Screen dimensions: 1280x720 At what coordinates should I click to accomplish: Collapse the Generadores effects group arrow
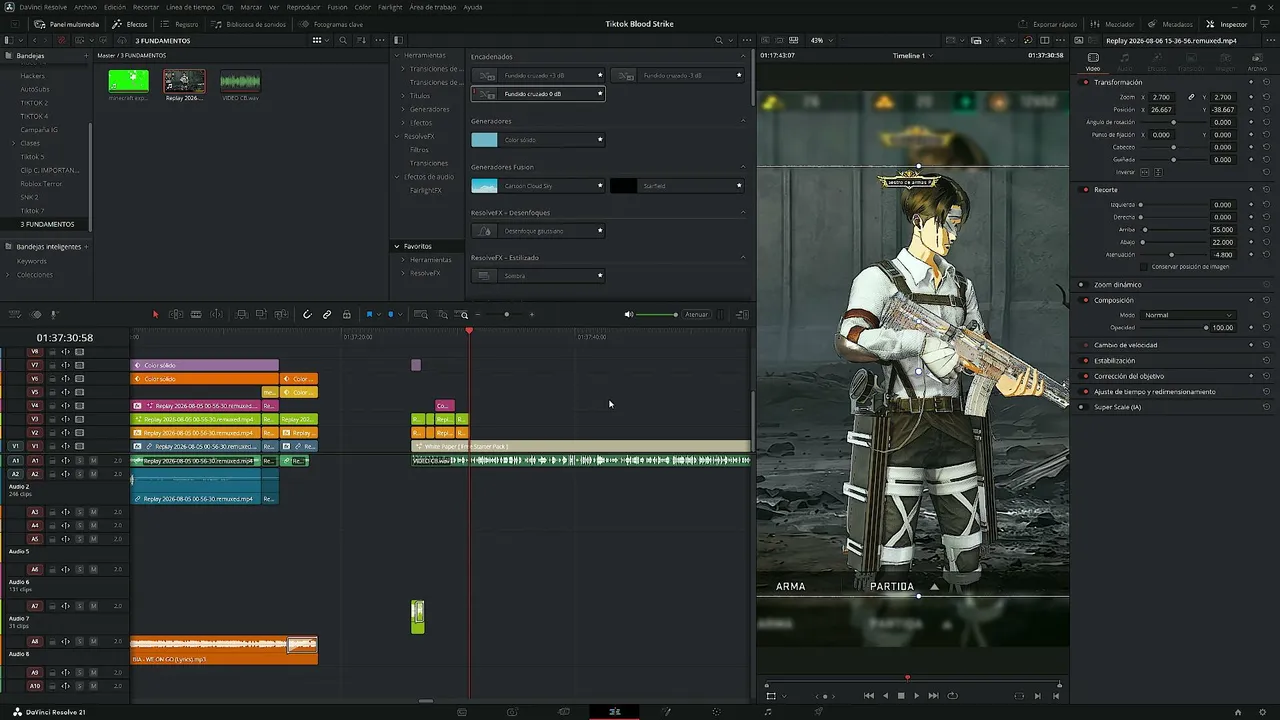click(743, 121)
